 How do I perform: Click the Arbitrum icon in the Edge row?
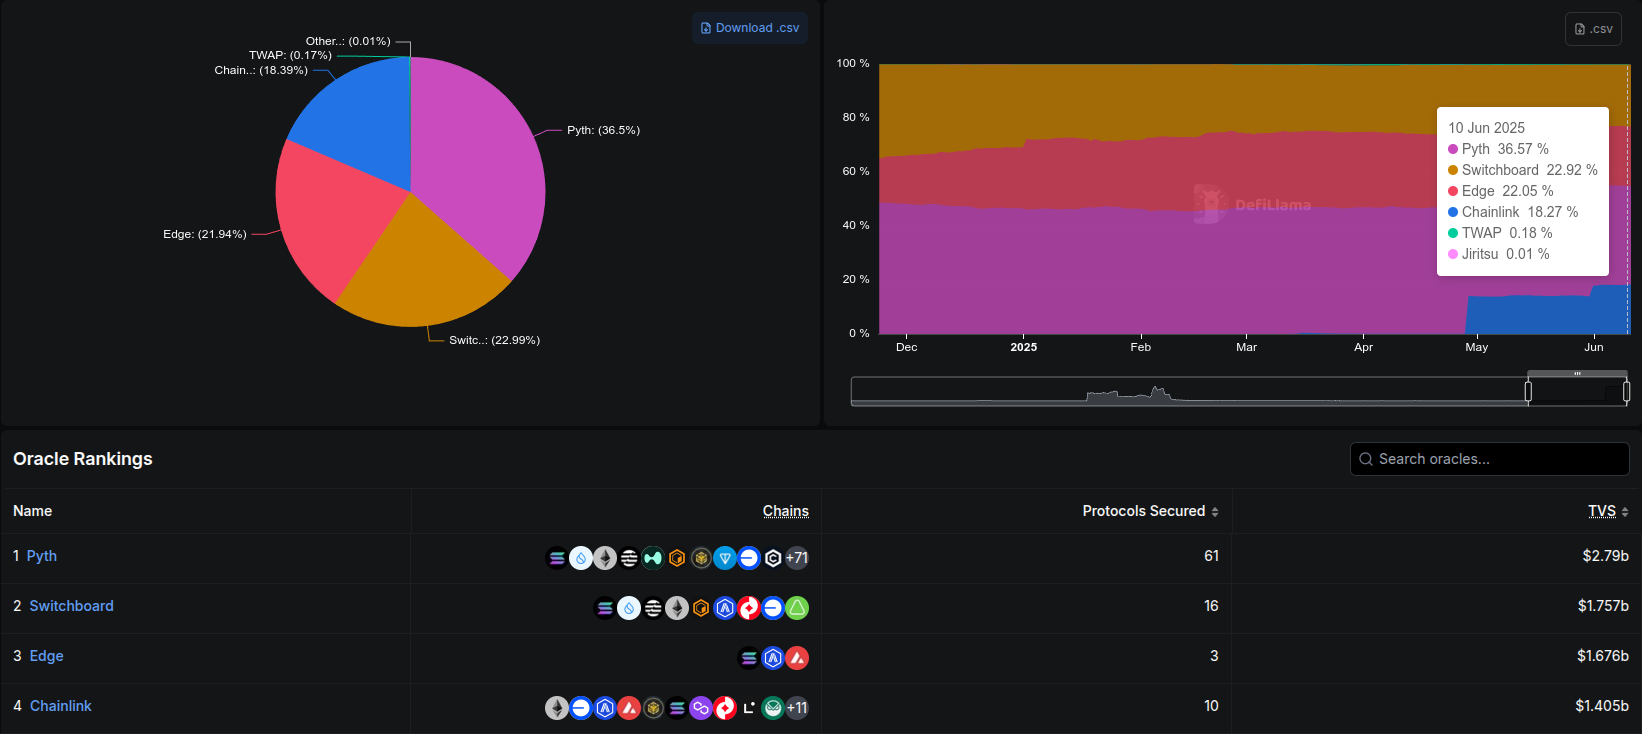[x=773, y=658]
